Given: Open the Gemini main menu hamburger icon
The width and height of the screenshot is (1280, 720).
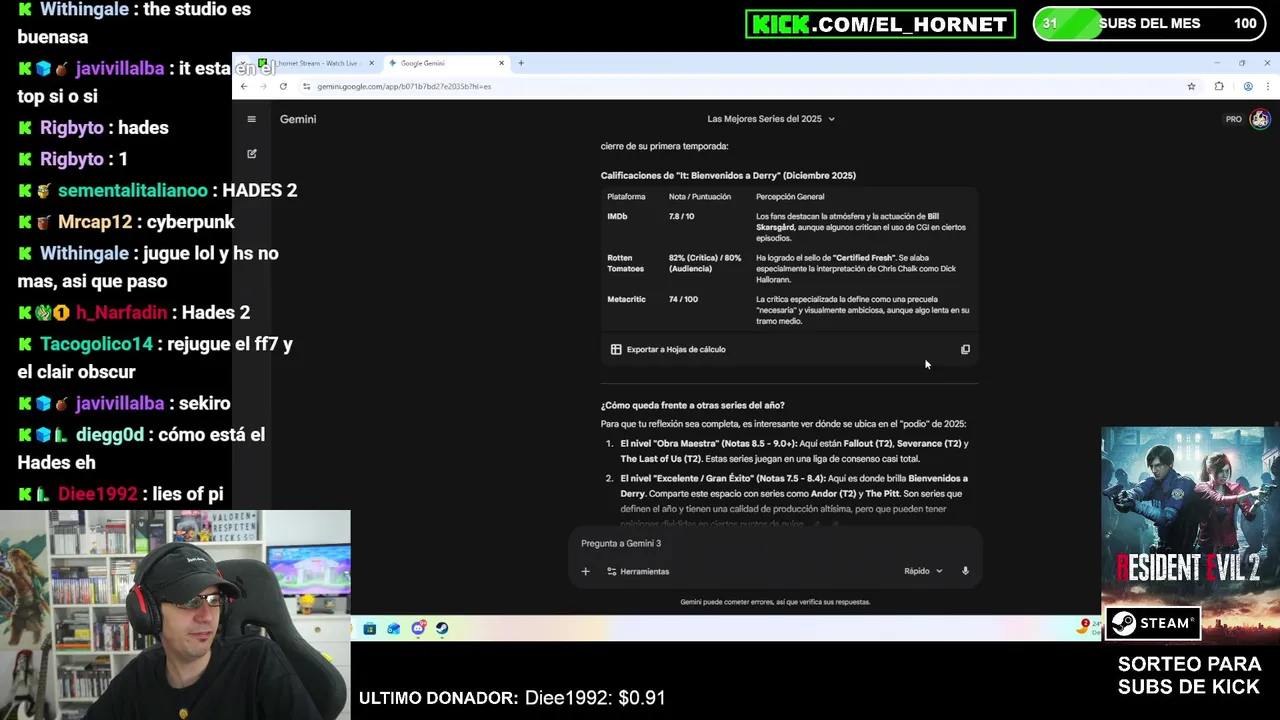Looking at the screenshot, I should pyautogui.click(x=251, y=119).
